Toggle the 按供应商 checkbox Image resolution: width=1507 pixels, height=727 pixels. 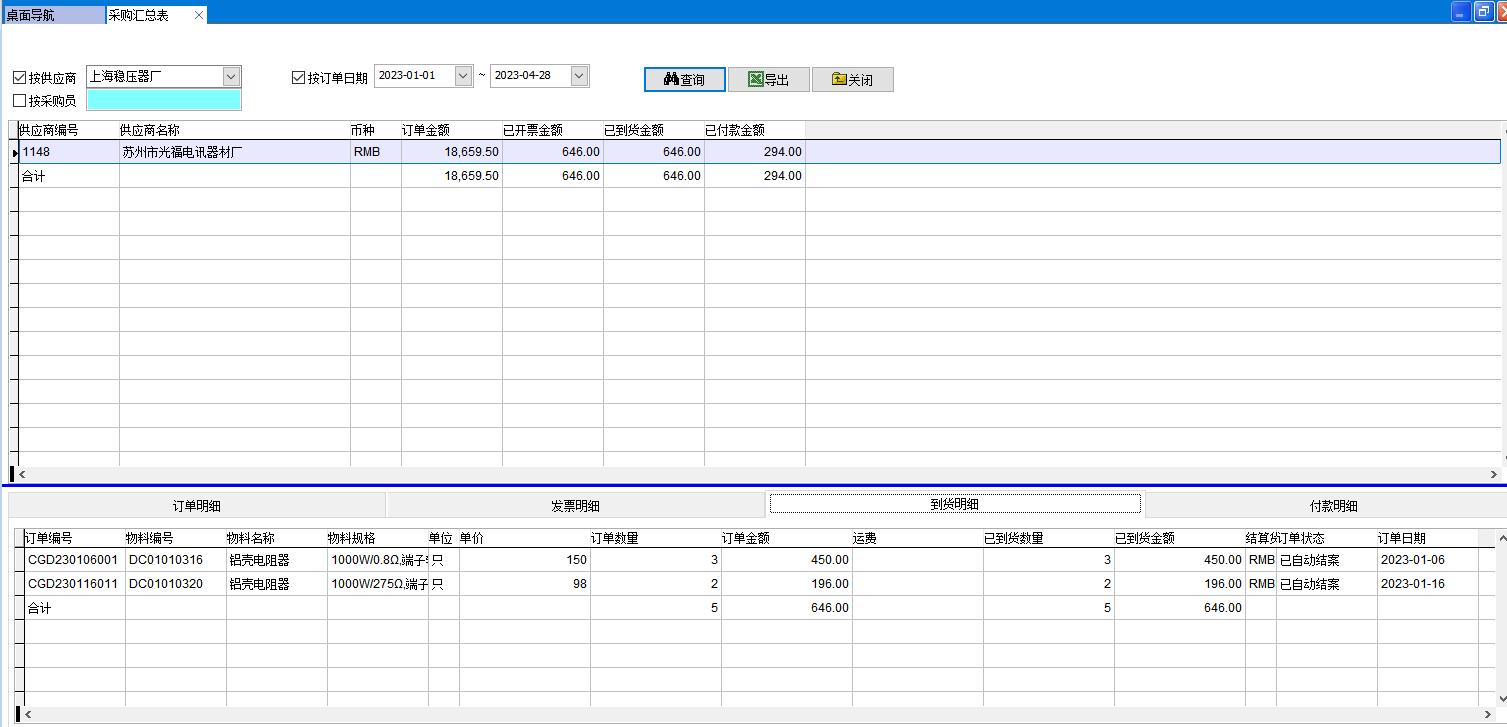coord(20,78)
